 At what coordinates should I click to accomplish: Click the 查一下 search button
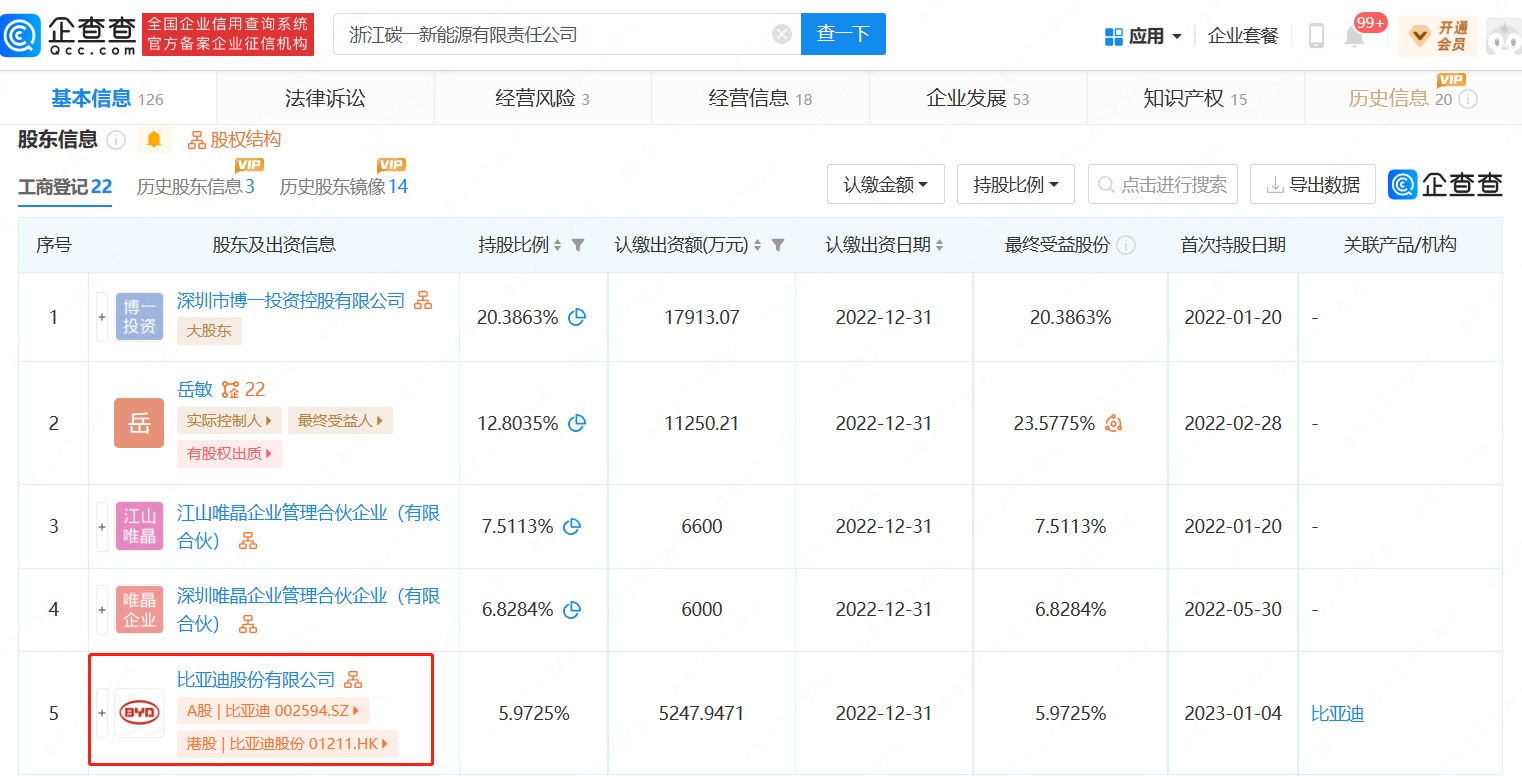click(843, 34)
